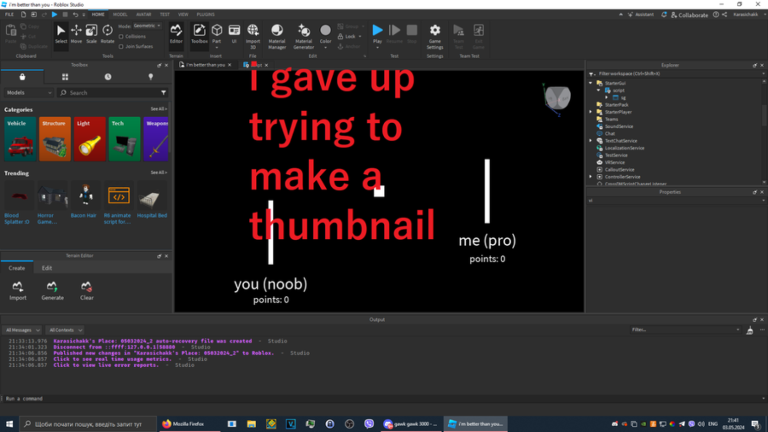
Task: Open the All Contexts dropdown in Output
Action: [x=65, y=330]
